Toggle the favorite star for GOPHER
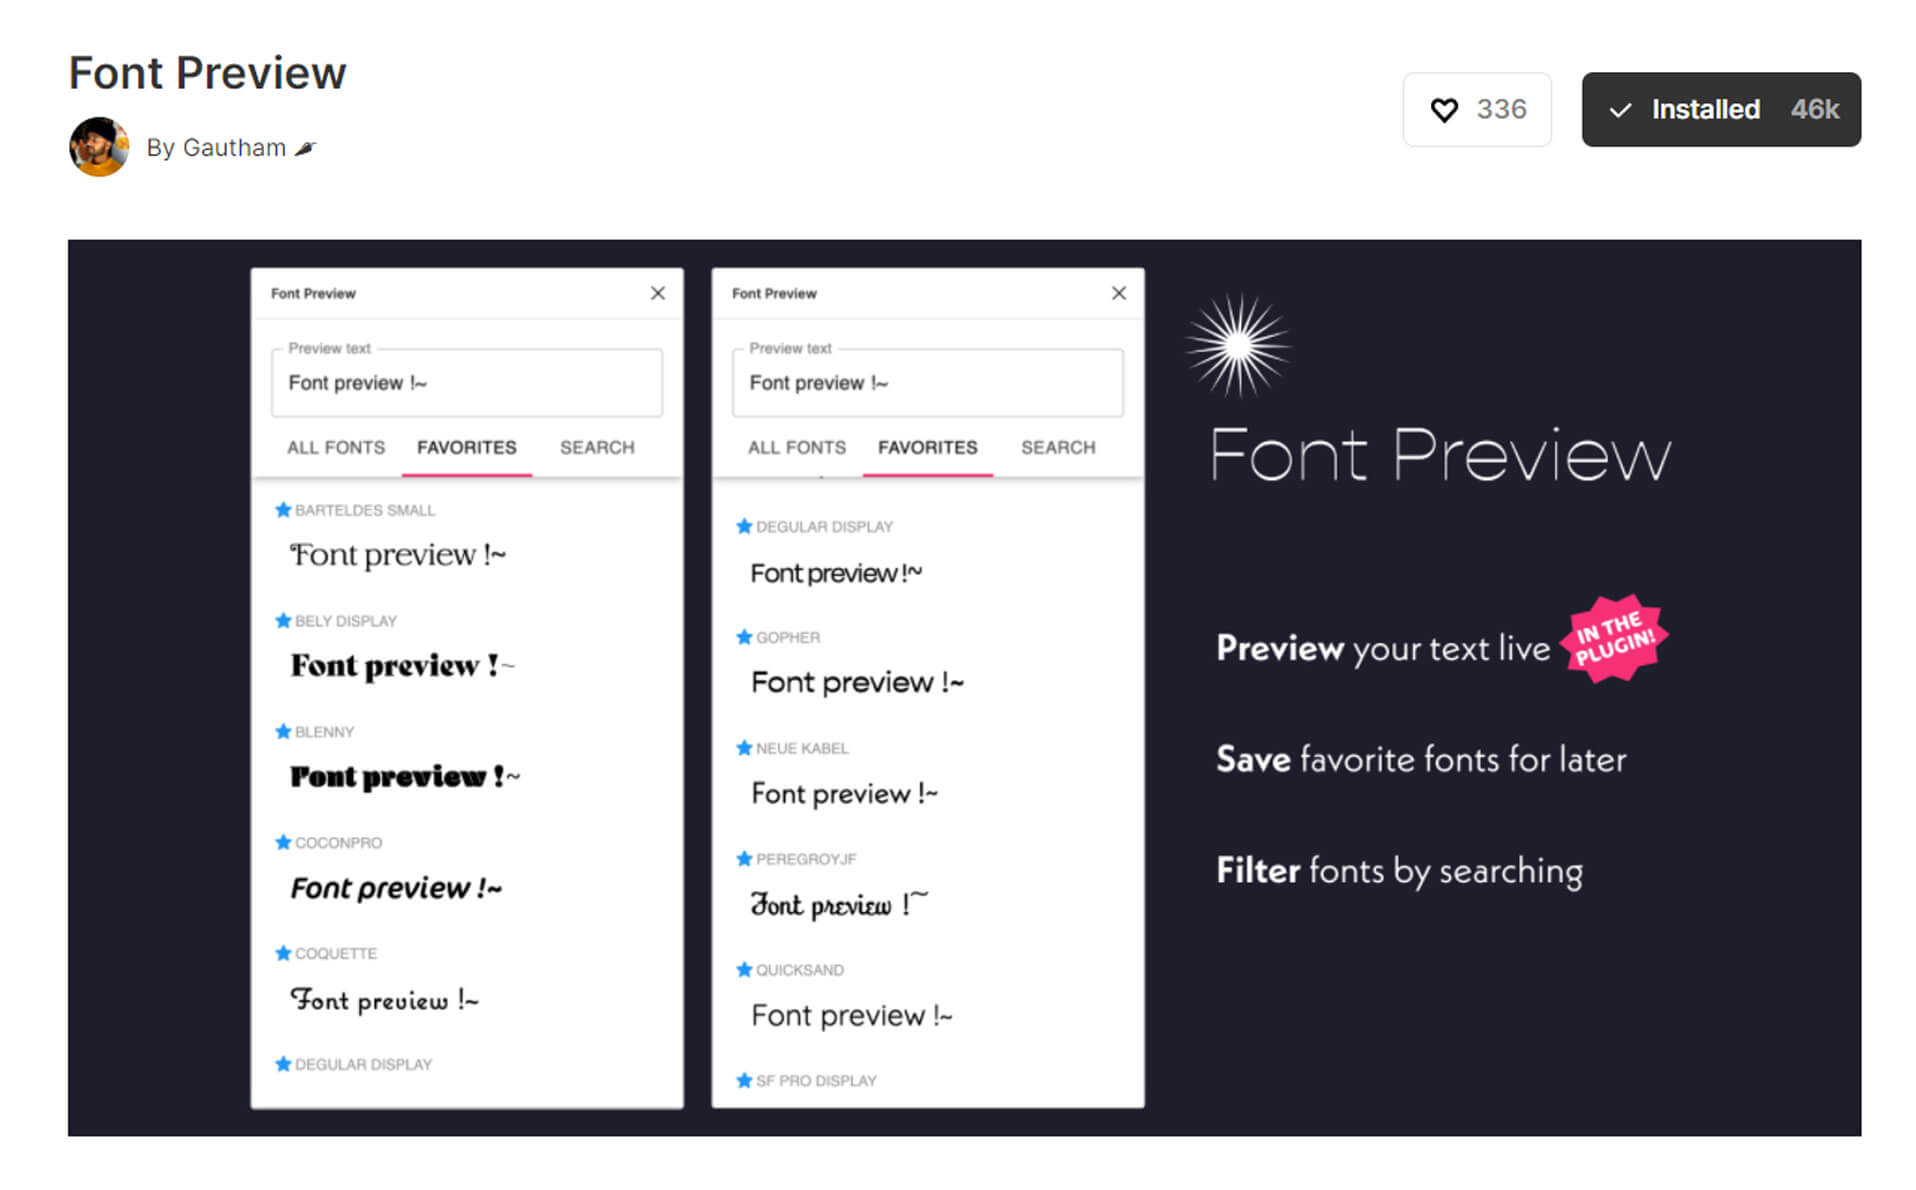Viewport: 1916px width, 1190px height. pyautogui.click(x=743, y=637)
